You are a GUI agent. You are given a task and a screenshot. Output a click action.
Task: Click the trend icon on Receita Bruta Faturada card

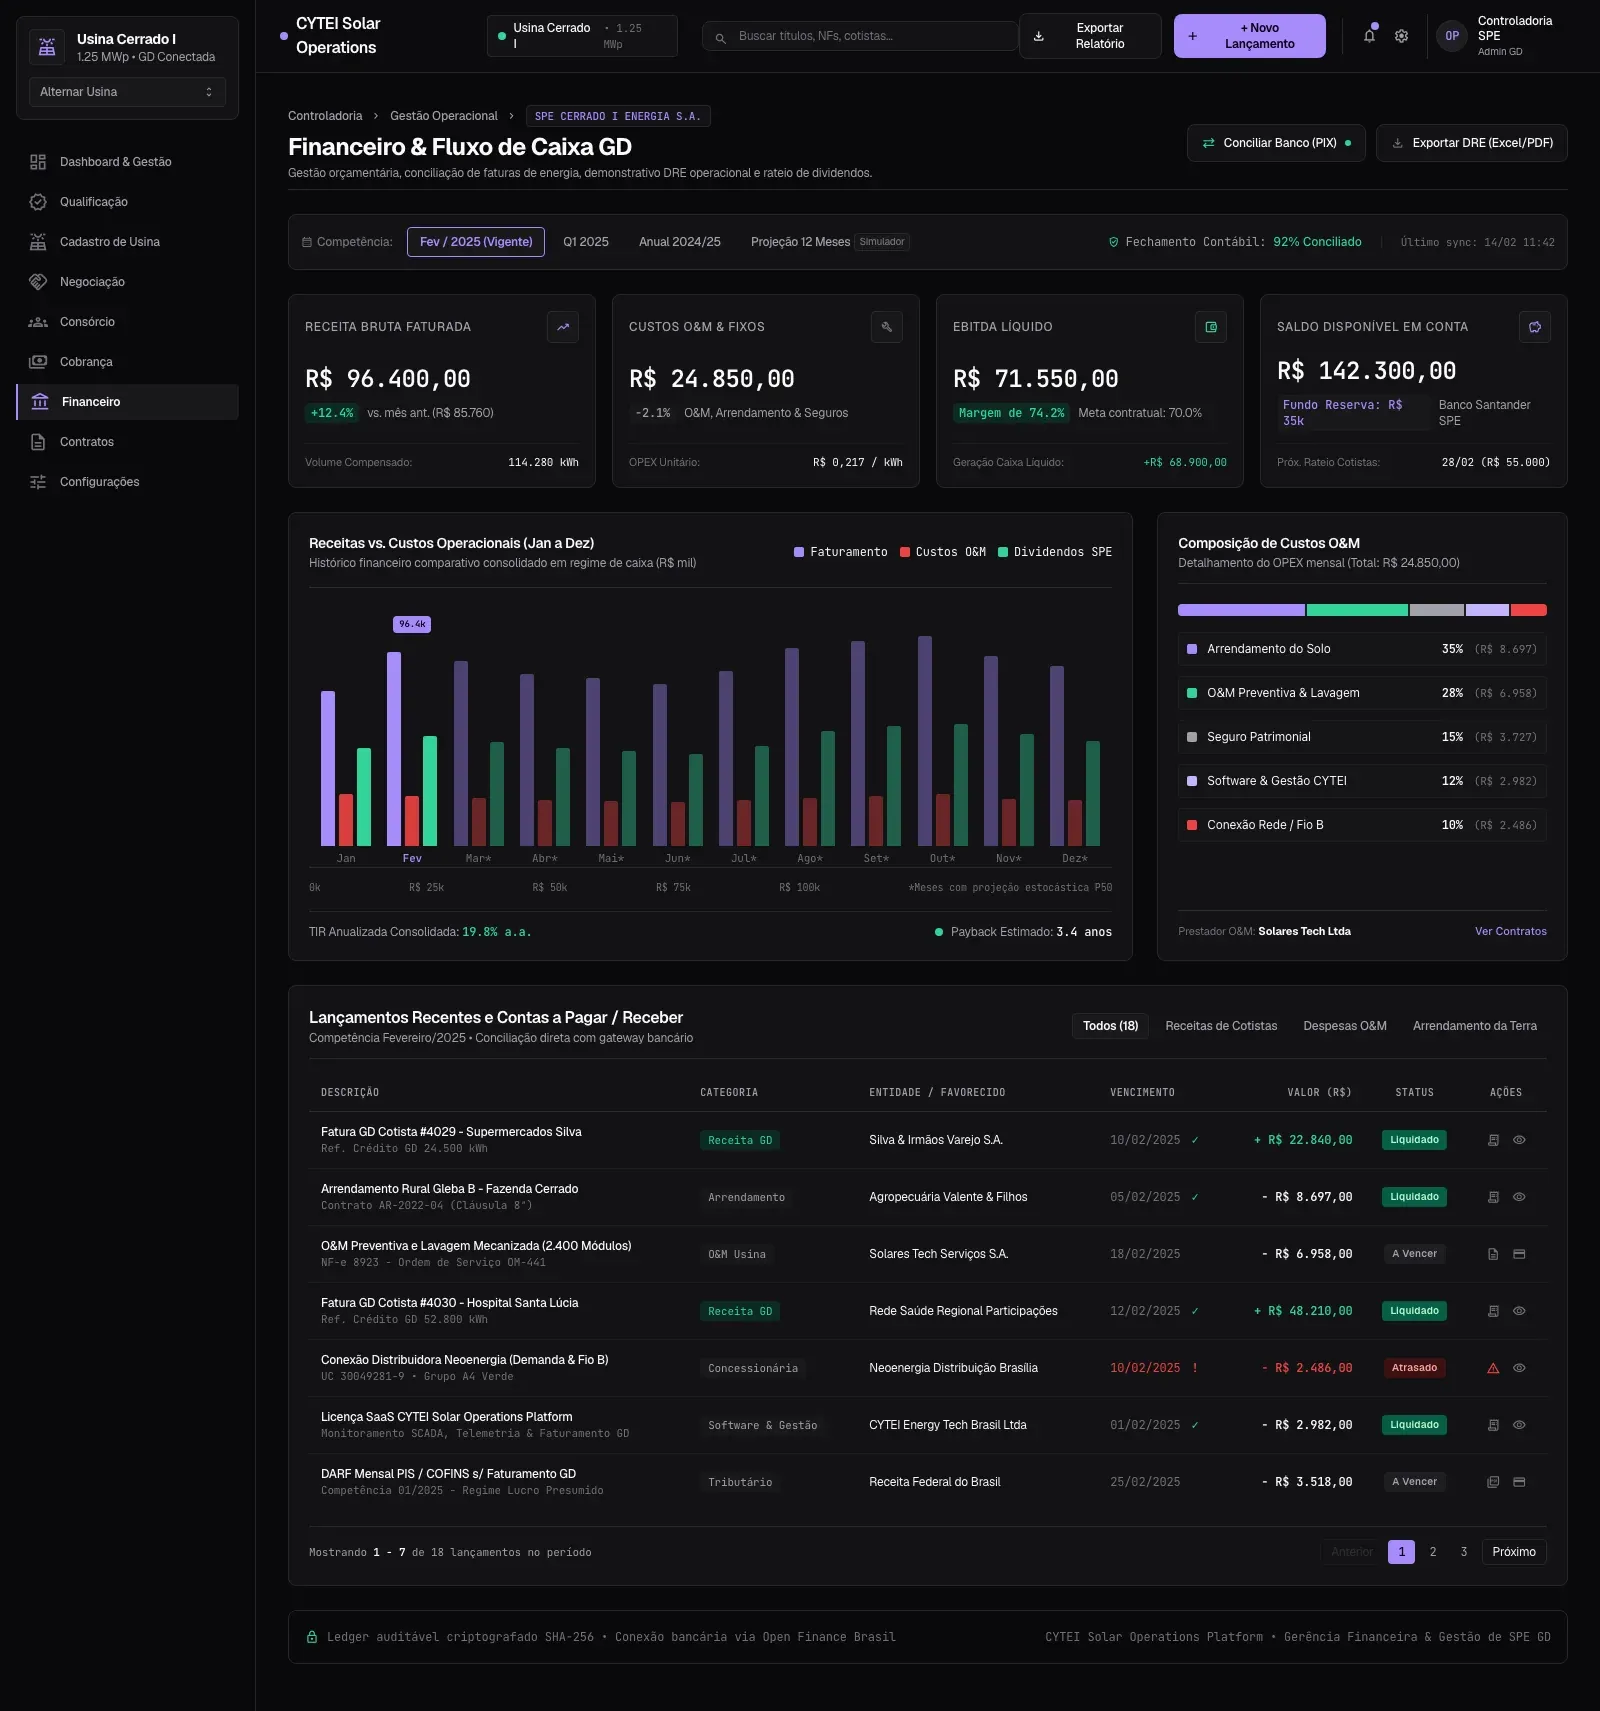pyautogui.click(x=563, y=327)
